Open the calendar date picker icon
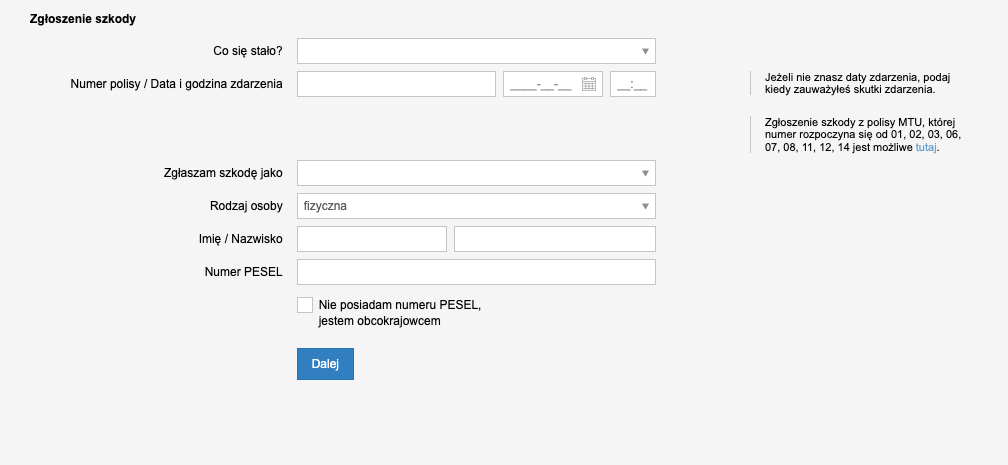 point(589,84)
